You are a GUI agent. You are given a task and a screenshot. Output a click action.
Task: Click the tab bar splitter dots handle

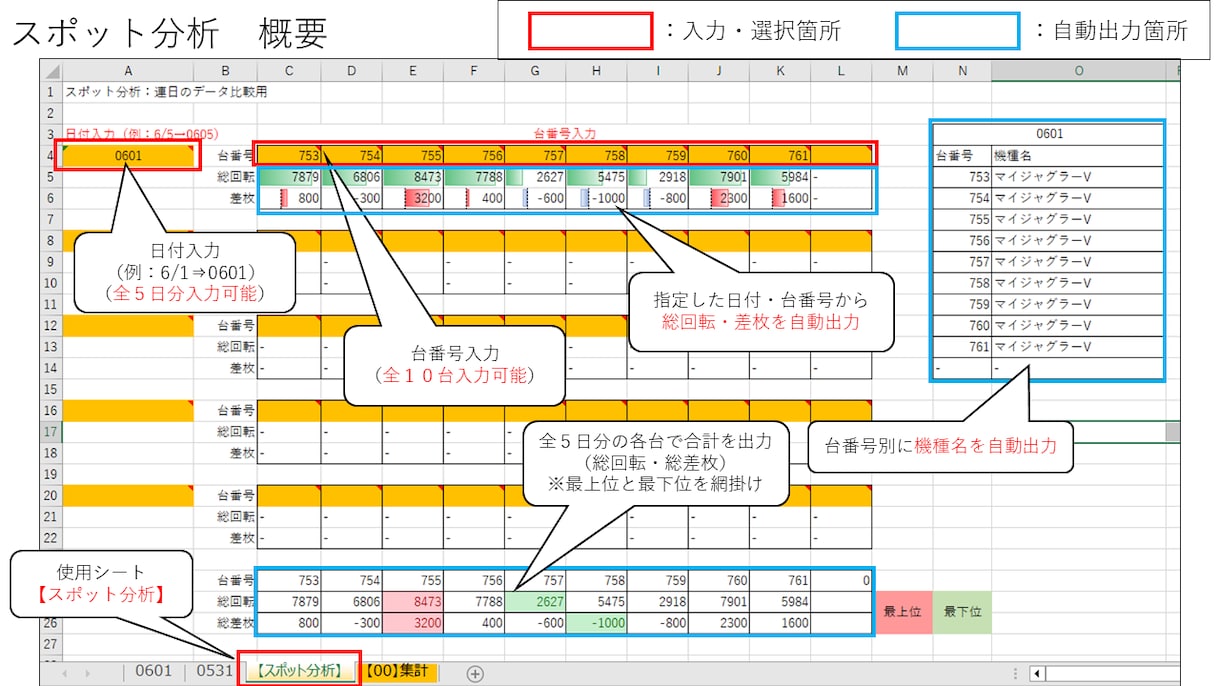point(1015,673)
